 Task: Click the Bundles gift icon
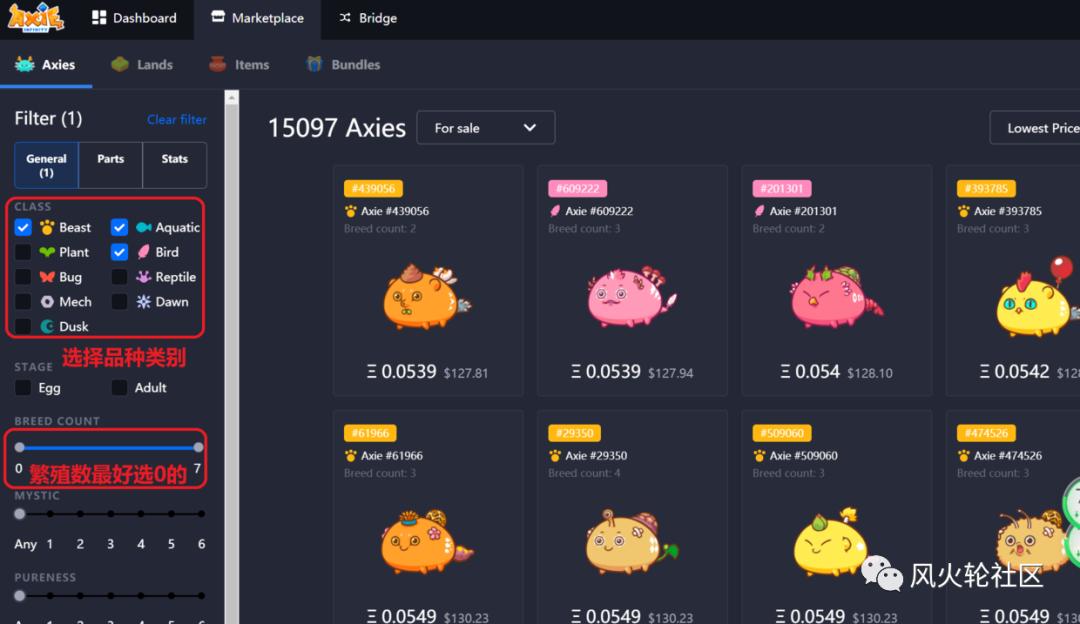[x=314, y=64]
